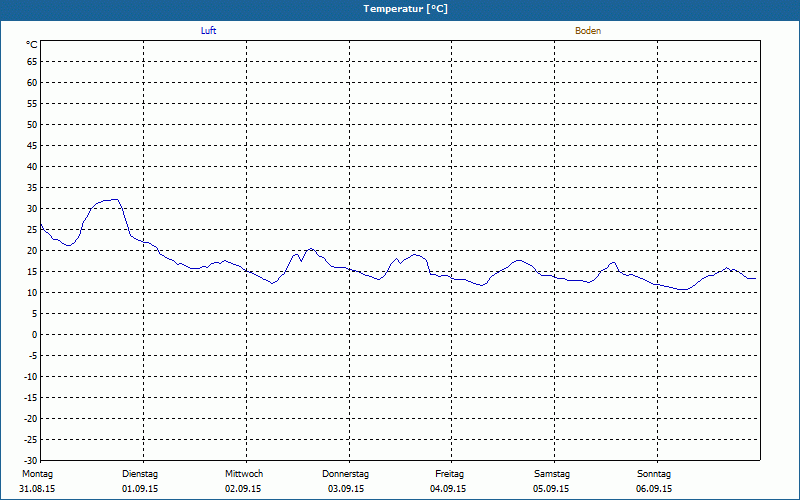Click the date 31.08.15
This screenshot has width=800, height=500.
(37, 489)
